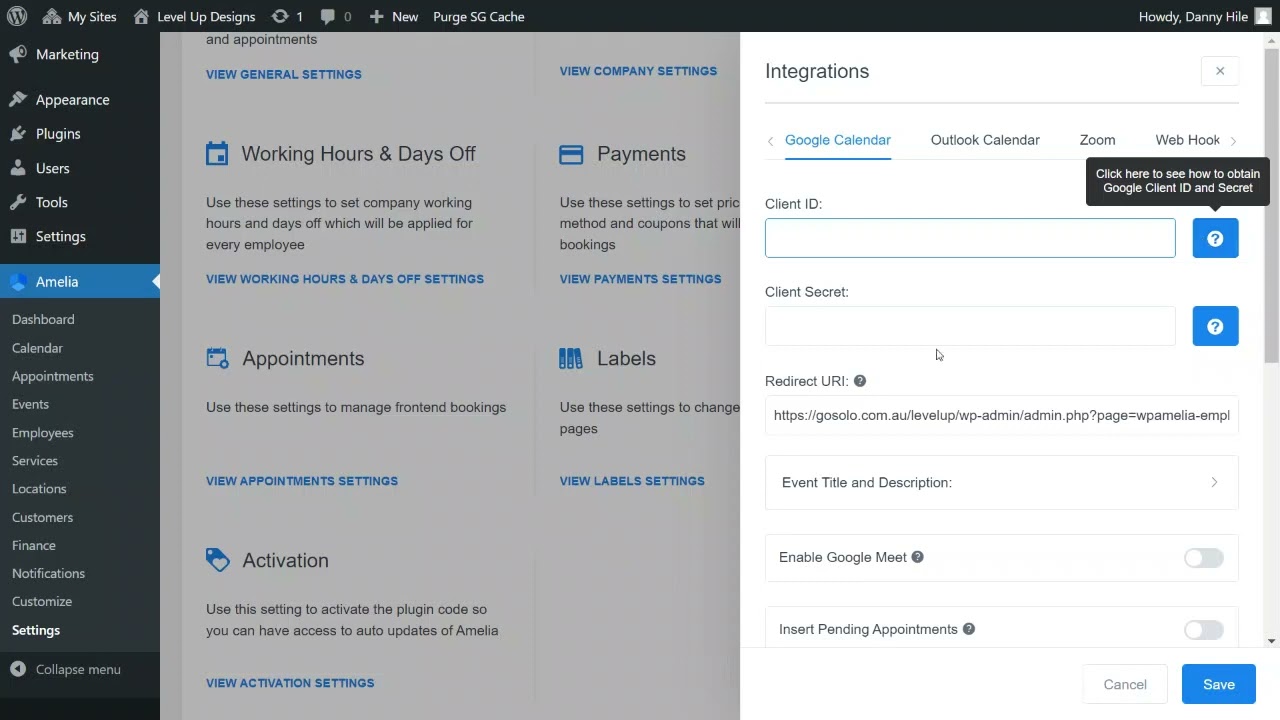Image resolution: width=1280 pixels, height=720 pixels.
Task: View Company Settings
Action: click(x=638, y=71)
